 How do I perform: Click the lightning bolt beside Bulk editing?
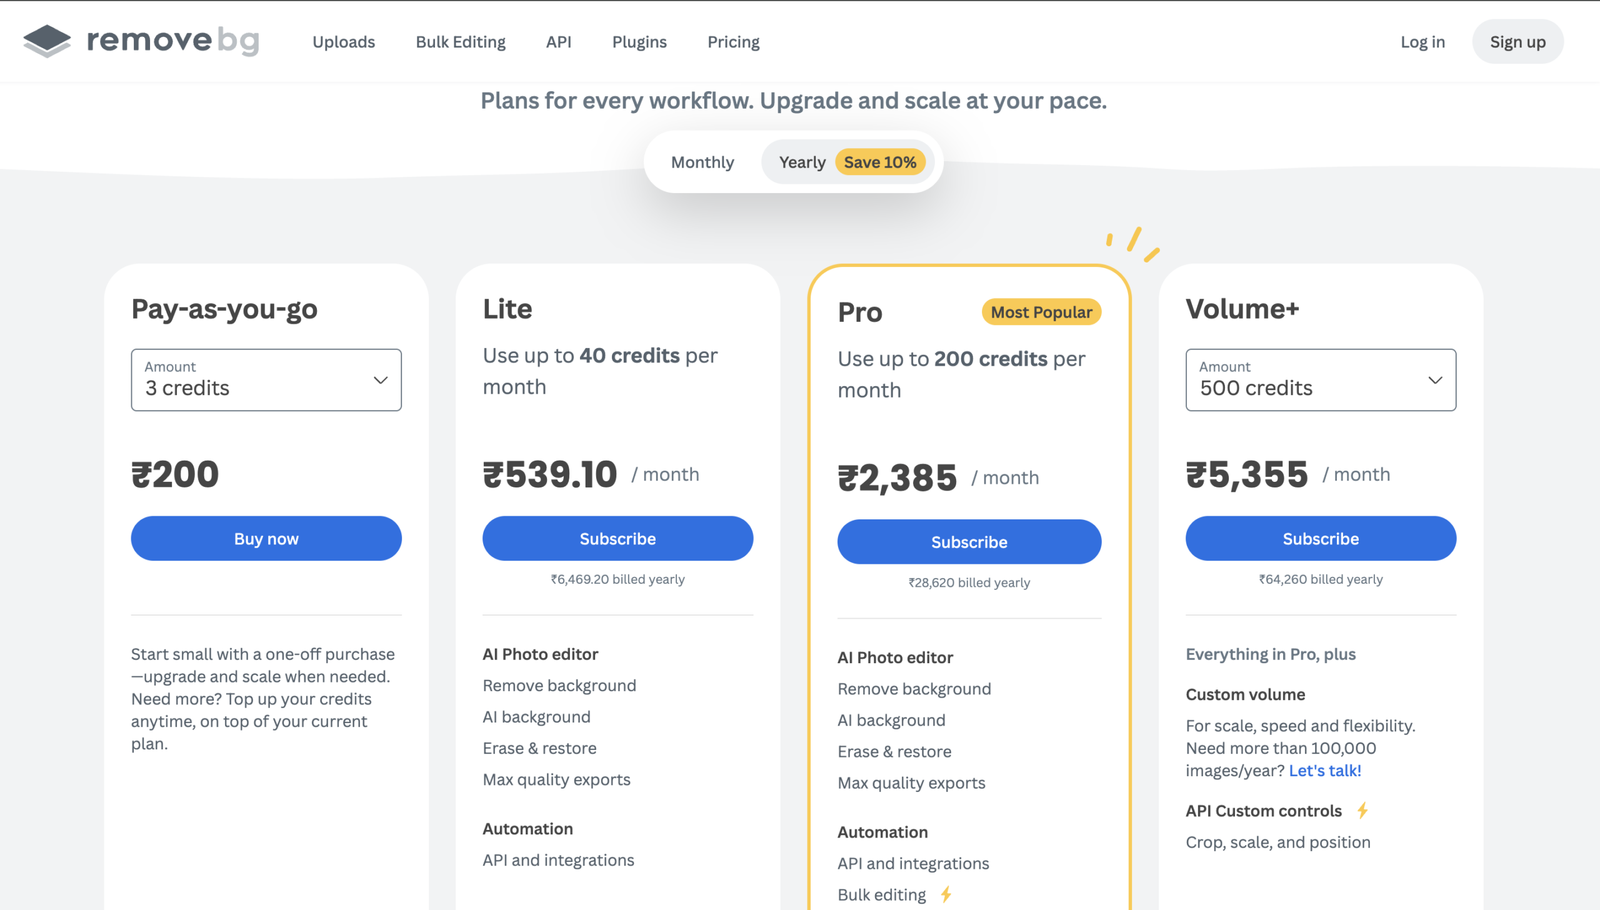946,894
